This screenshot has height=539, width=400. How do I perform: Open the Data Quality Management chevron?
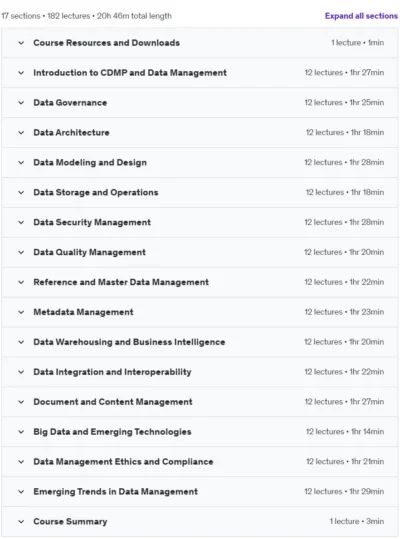click(x=21, y=252)
